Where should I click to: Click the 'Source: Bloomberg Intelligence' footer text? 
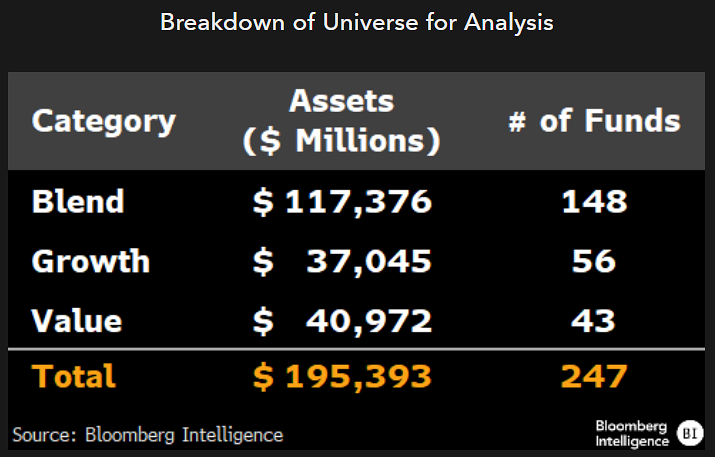(148, 435)
